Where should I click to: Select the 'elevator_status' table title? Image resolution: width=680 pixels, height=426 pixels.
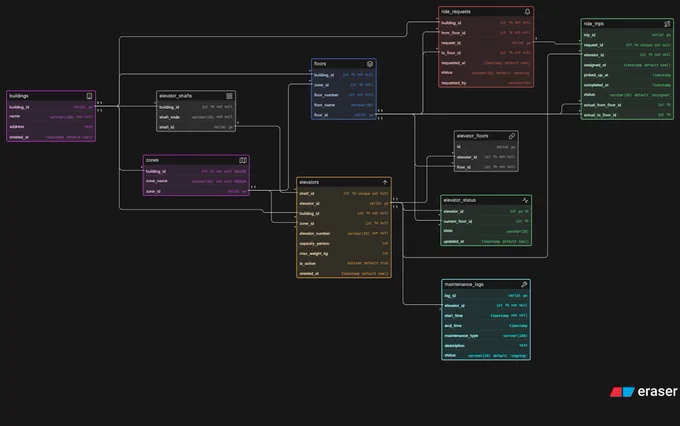click(x=460, y=200)
